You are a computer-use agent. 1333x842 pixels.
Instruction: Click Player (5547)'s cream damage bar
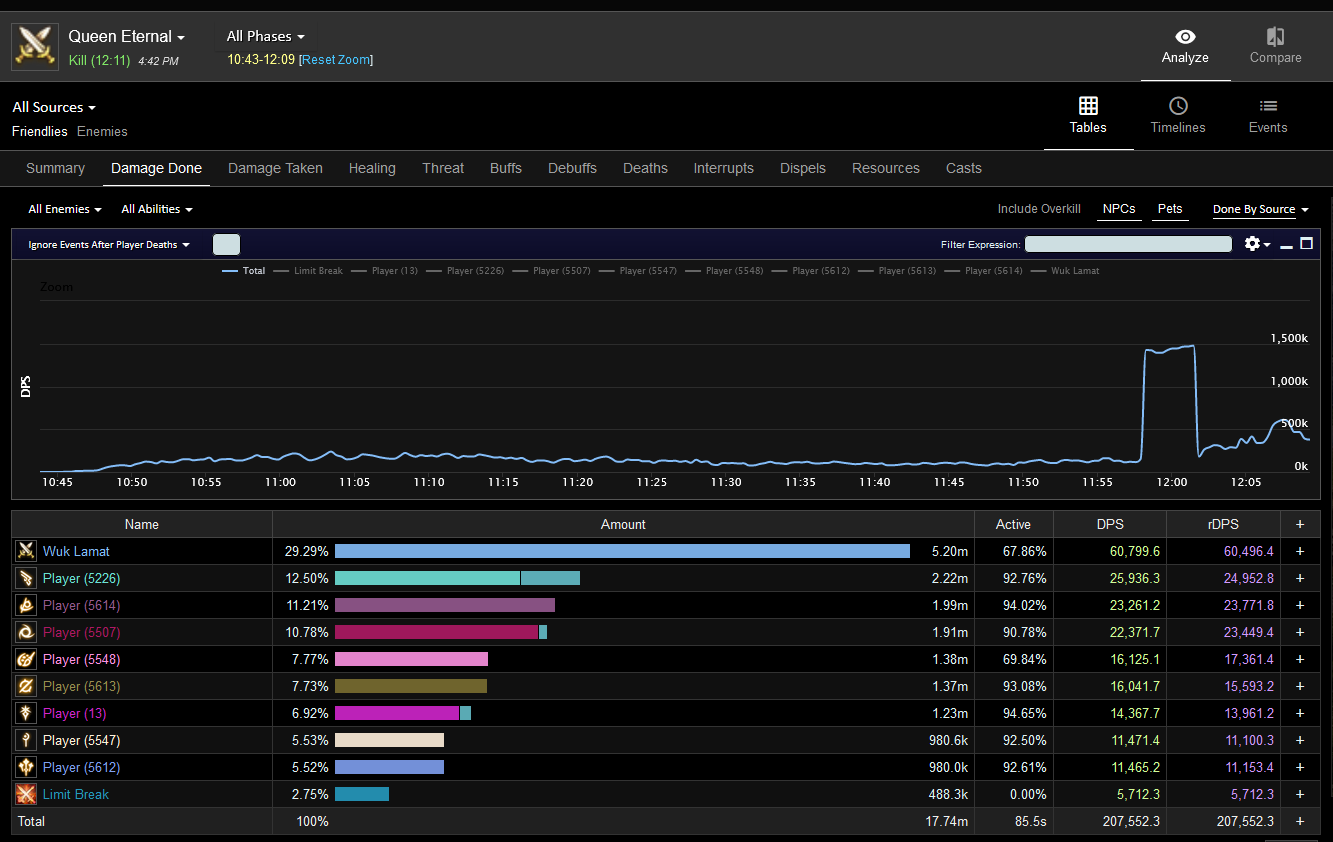click(389, 740)
